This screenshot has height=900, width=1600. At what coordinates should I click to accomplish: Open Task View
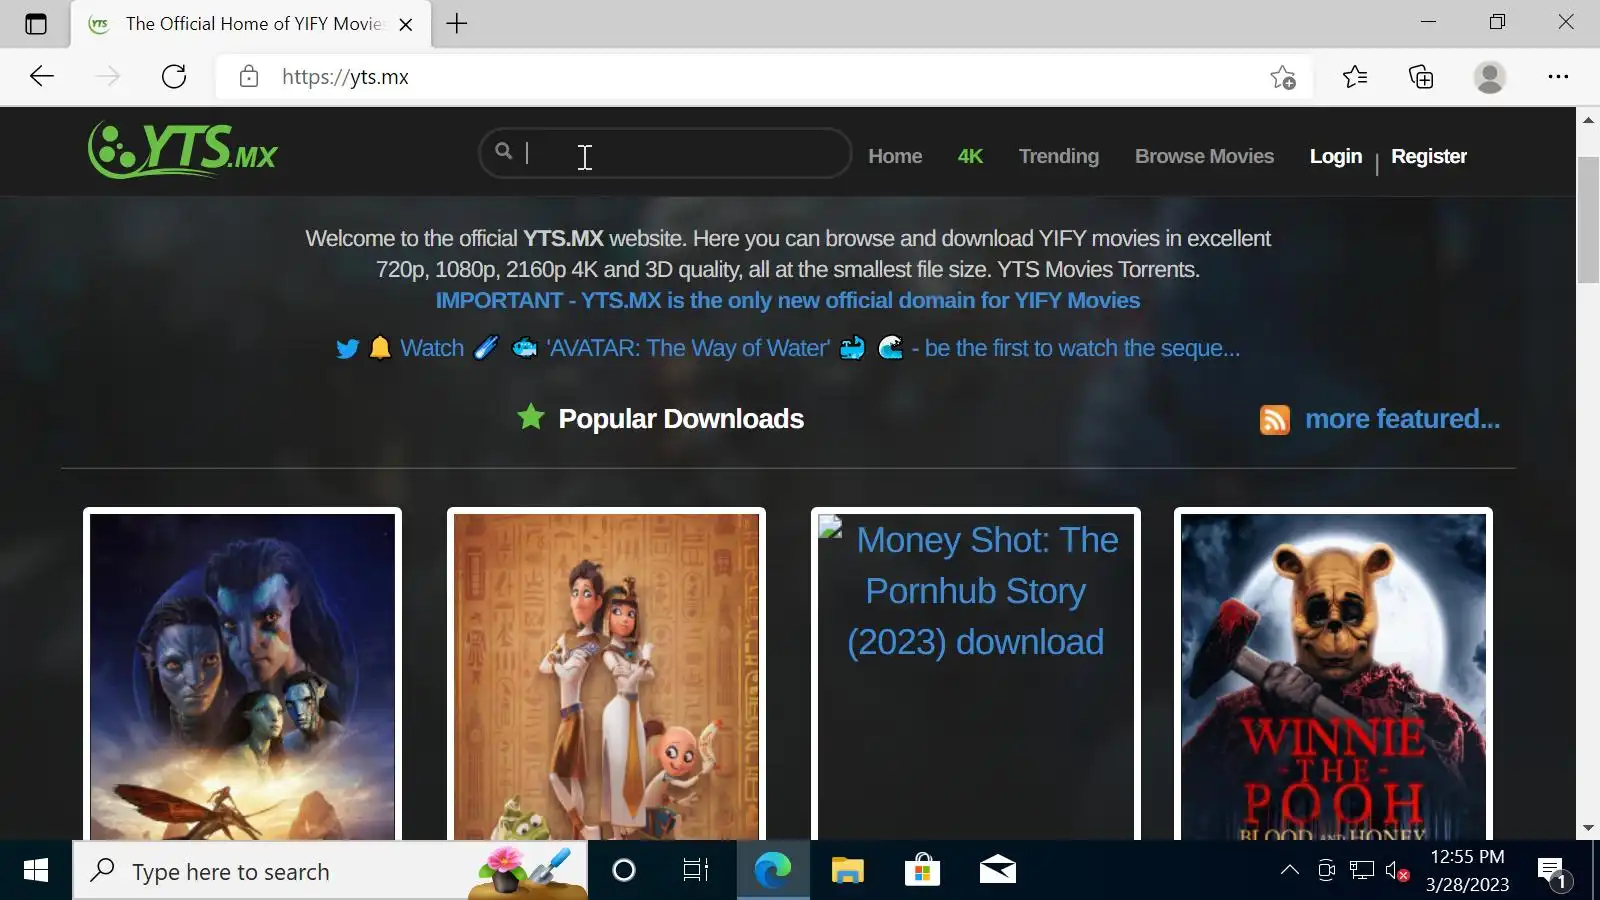click(x=696, y=871)
